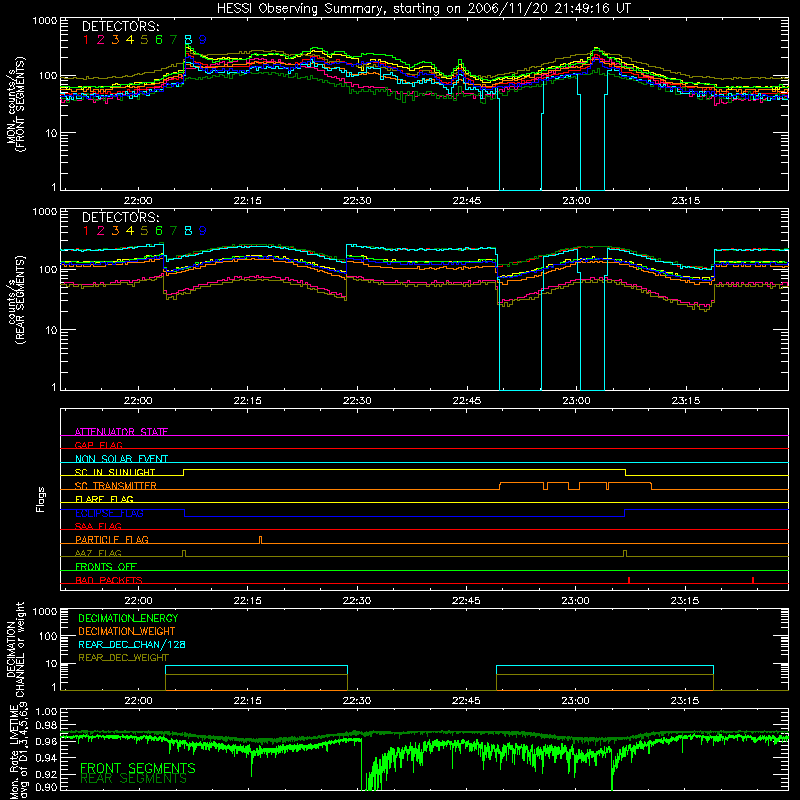The height and width of the screenshot is (800, 800).
Task: Click the first BAD PACKETS red marker
Action: [x=629, y=580]
